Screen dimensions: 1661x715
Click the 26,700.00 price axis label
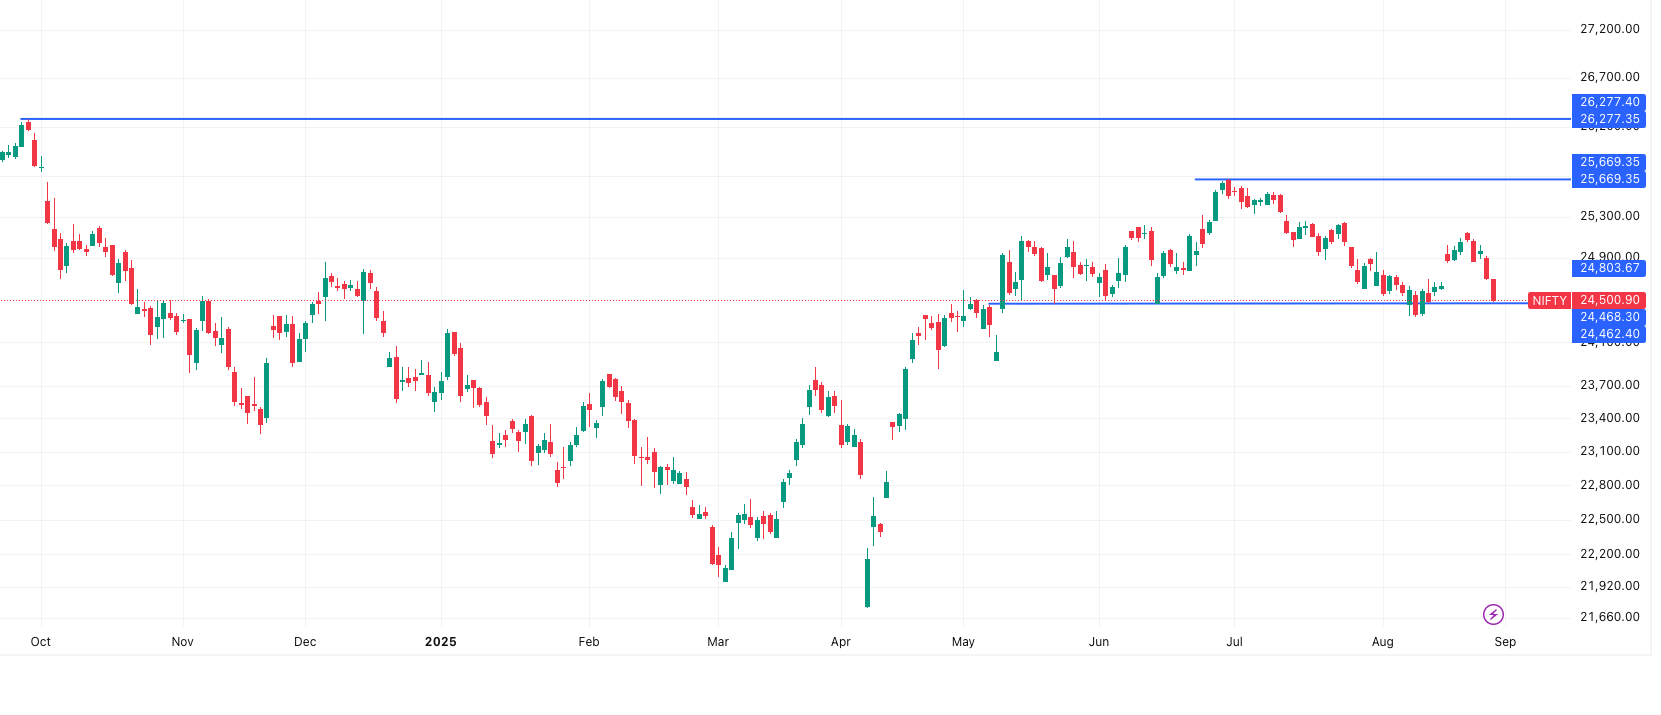[1609, 77]
